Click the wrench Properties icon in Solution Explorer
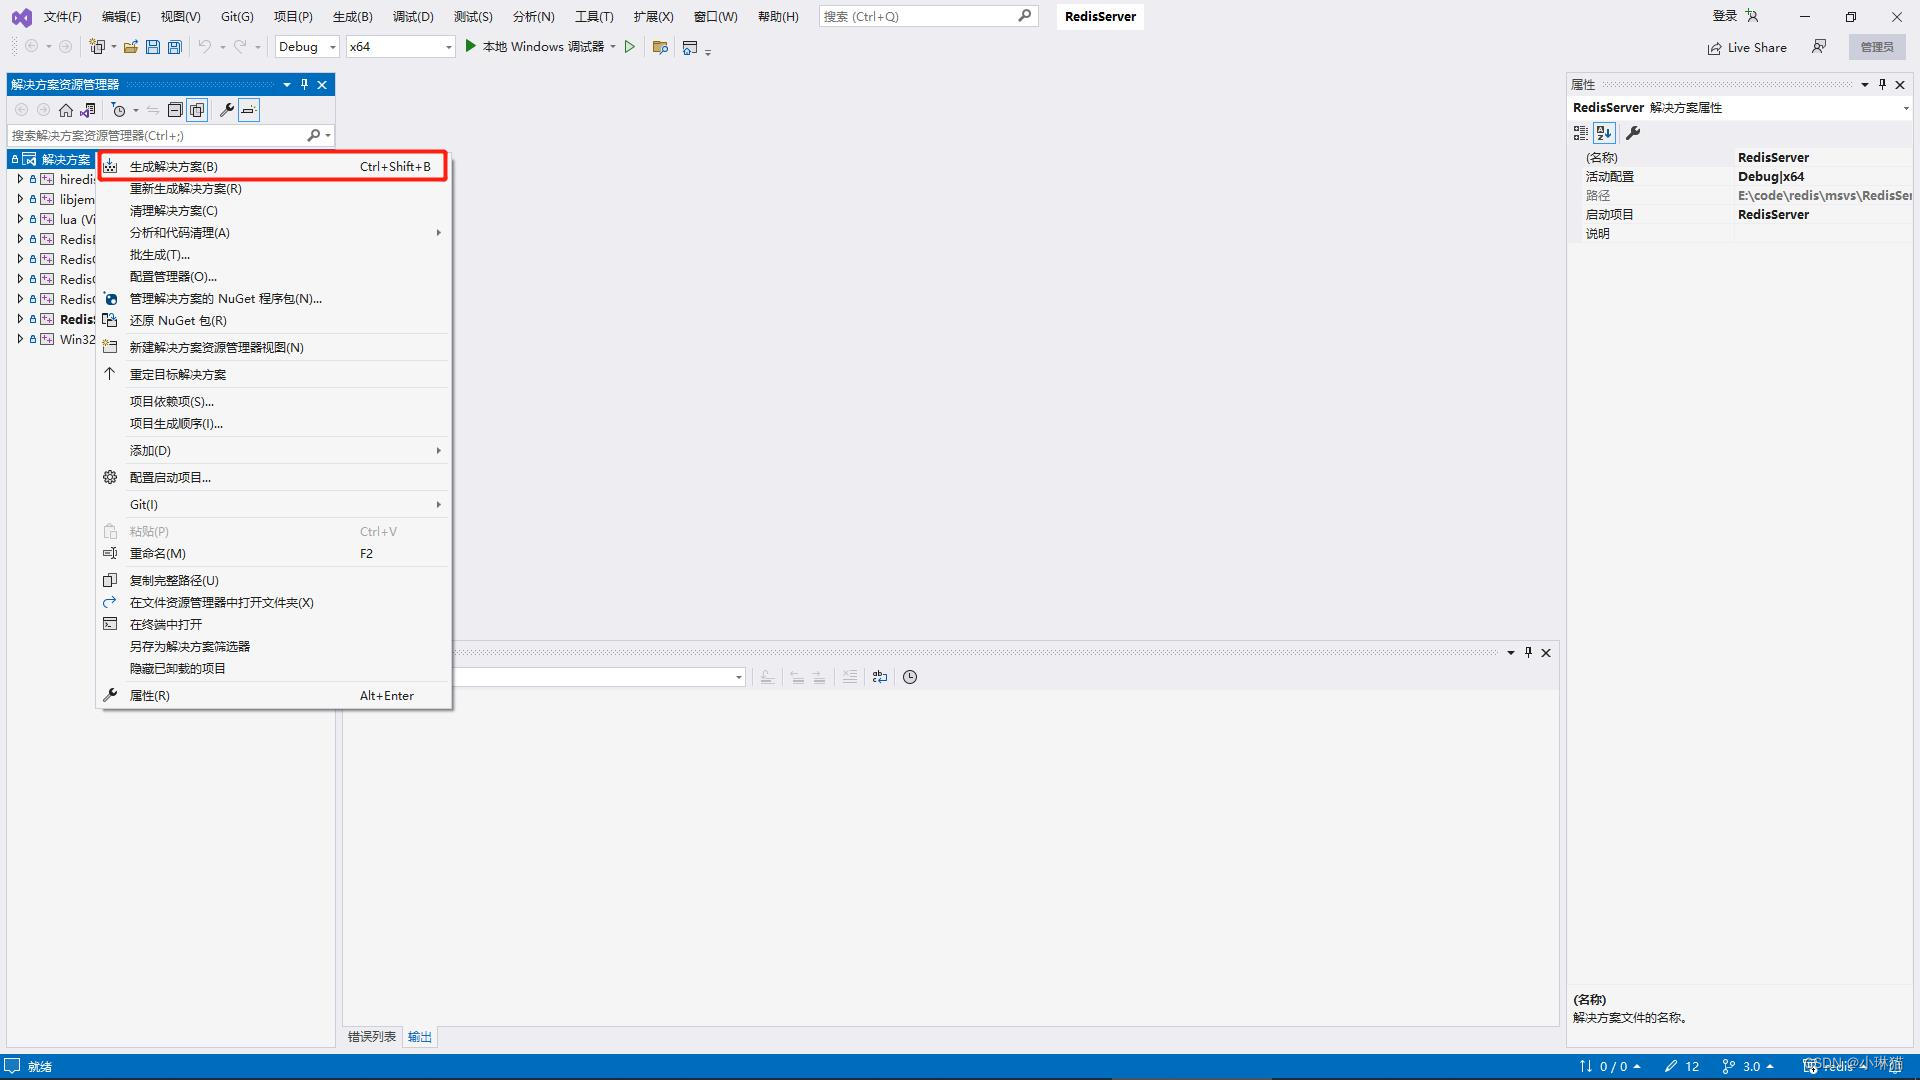This screenshot has height=1080, width=1920. (227, 110)
